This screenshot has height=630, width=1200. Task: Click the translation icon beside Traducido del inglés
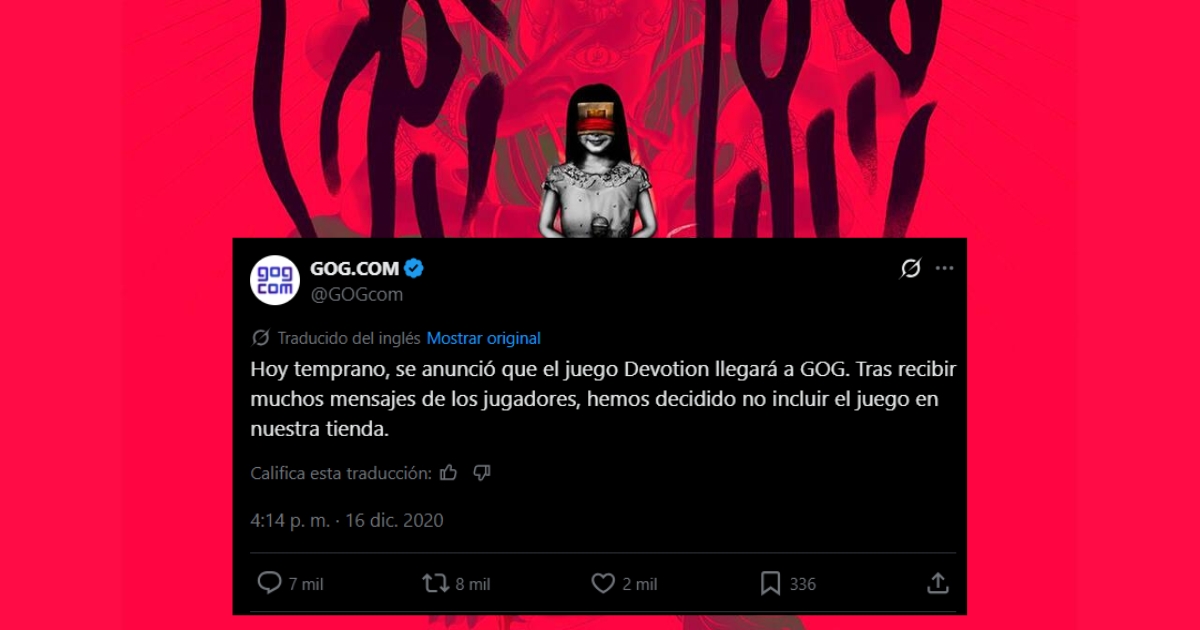point(261,338)
